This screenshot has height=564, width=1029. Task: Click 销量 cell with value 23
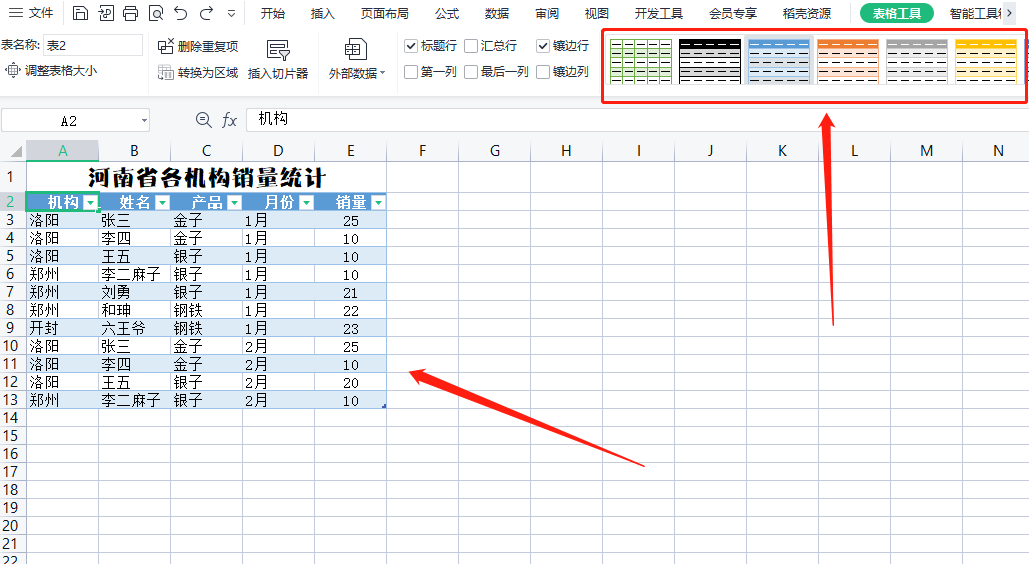coord(350,328)
